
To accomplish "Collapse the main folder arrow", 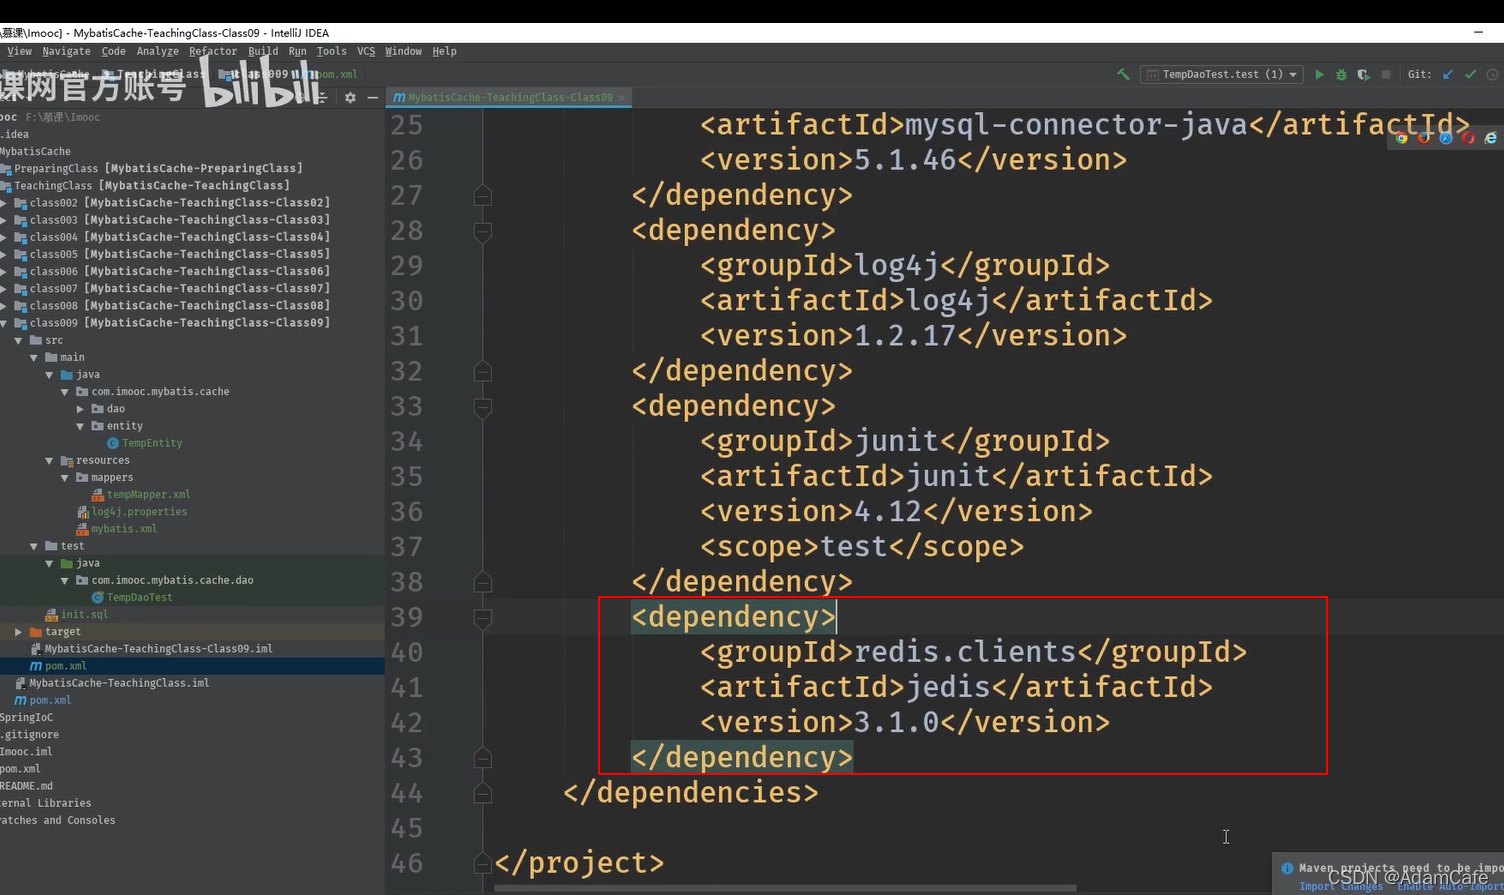I will click(34, 358).
